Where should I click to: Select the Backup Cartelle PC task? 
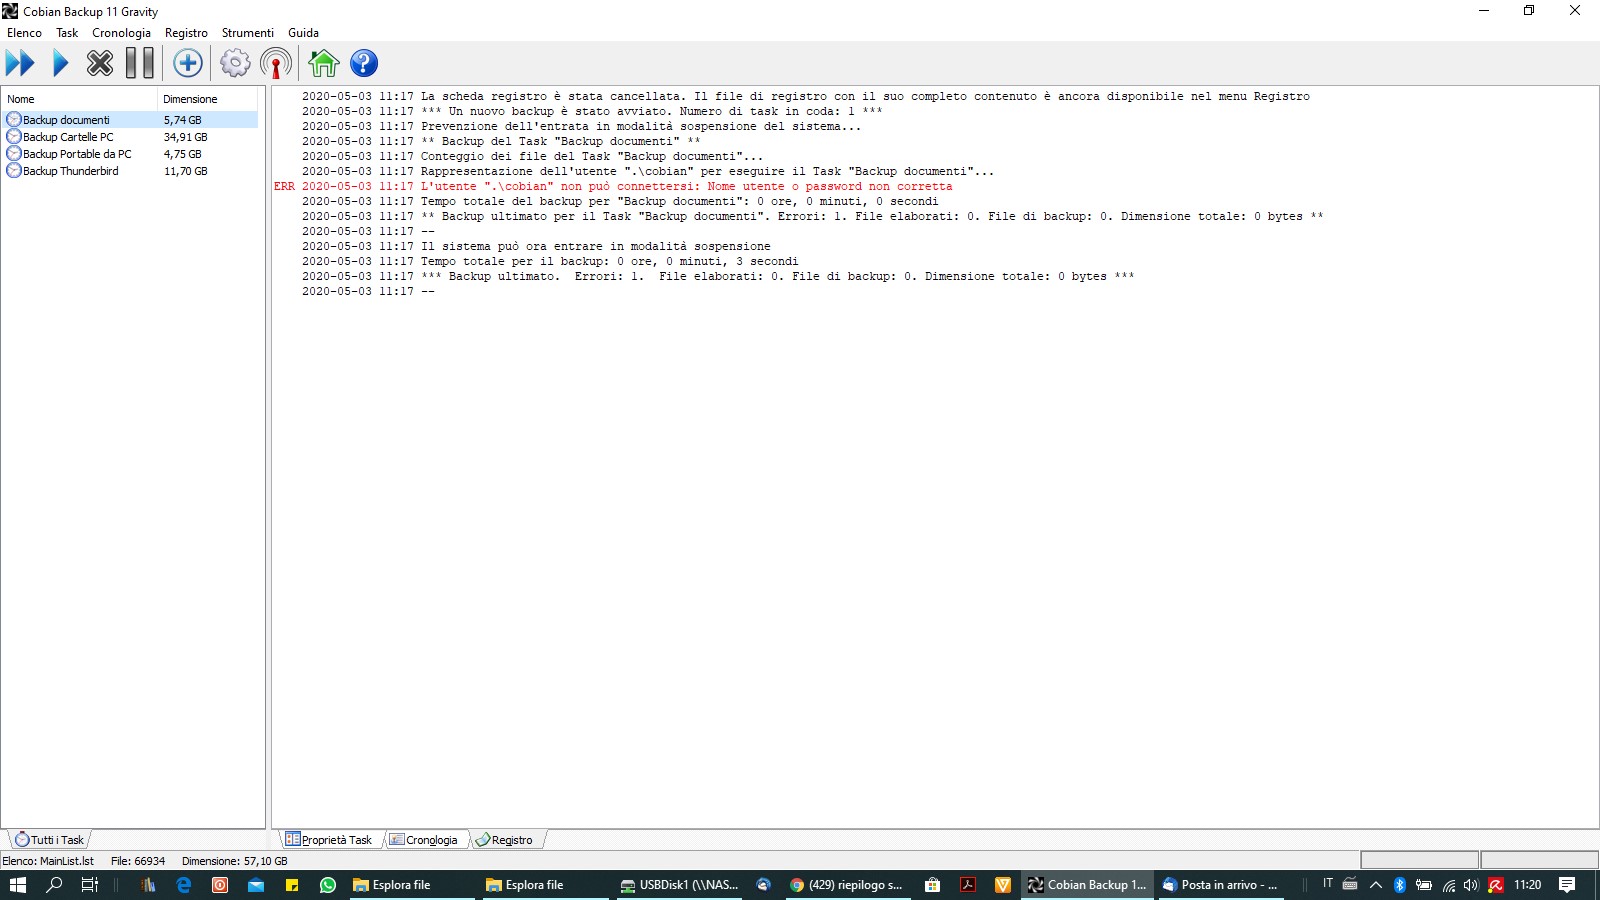(x=68, y=137)
